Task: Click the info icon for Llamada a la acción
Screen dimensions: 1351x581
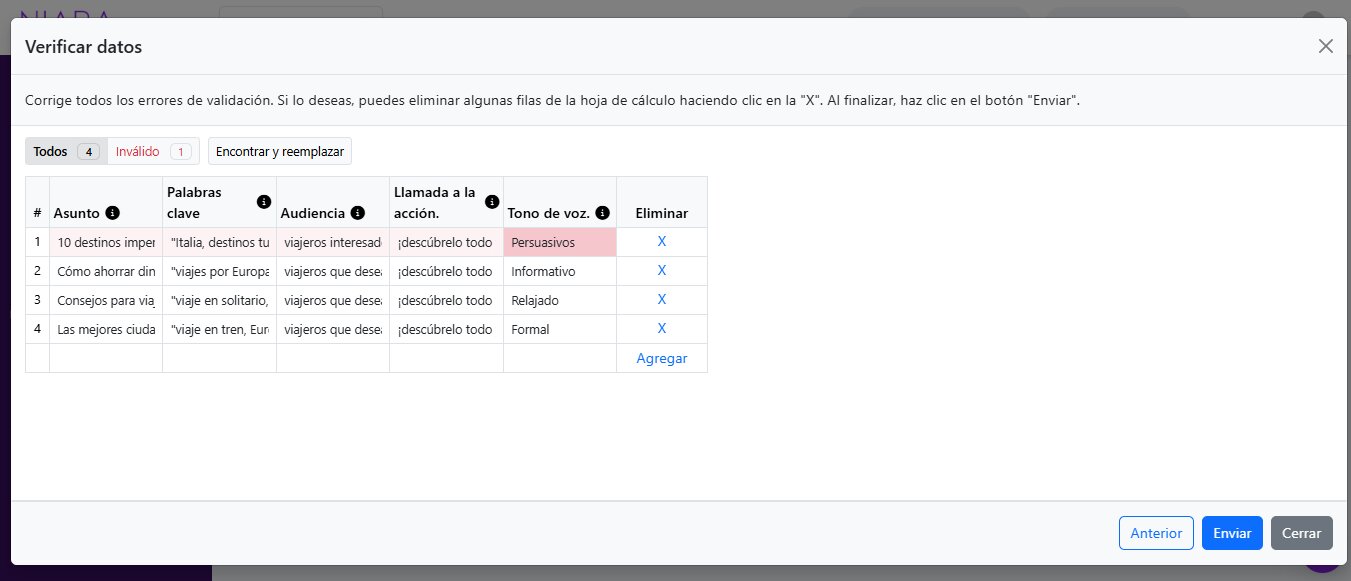Action: tap(491, 200)
